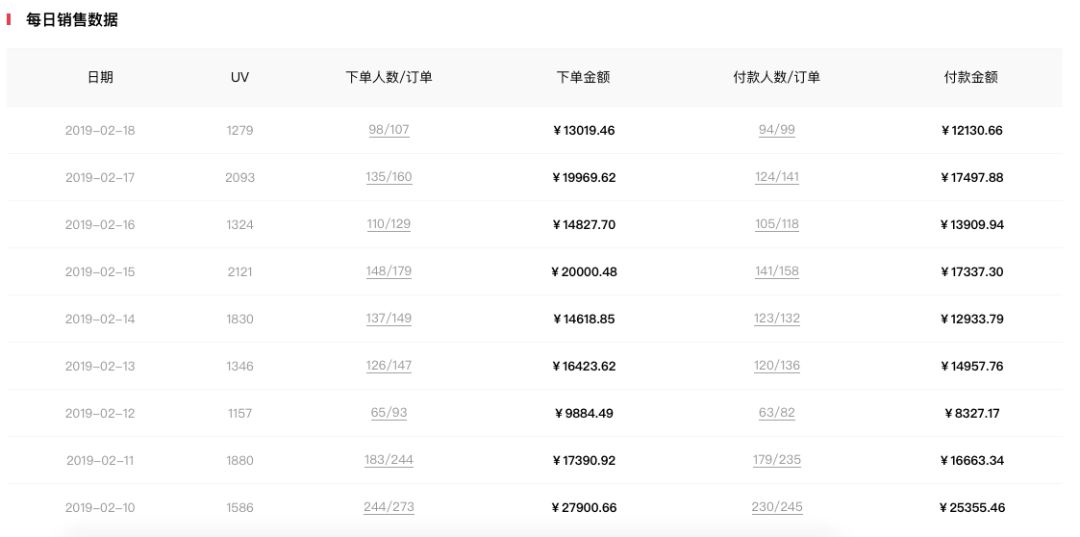Open the 141/158 paid orders link
1080x537 pixels.
777,271
